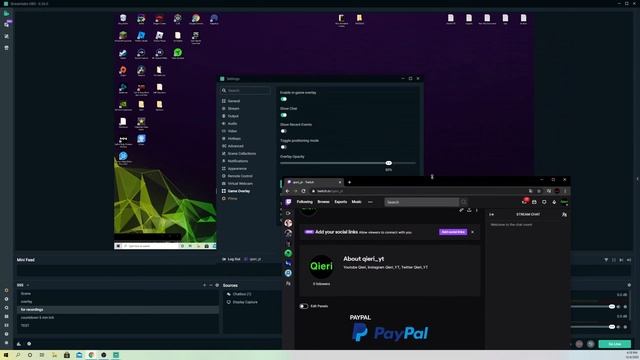Viewport: 640px width, 360px height.
Task: Dismiss the social links banner
Action: [x=473, y=232]
